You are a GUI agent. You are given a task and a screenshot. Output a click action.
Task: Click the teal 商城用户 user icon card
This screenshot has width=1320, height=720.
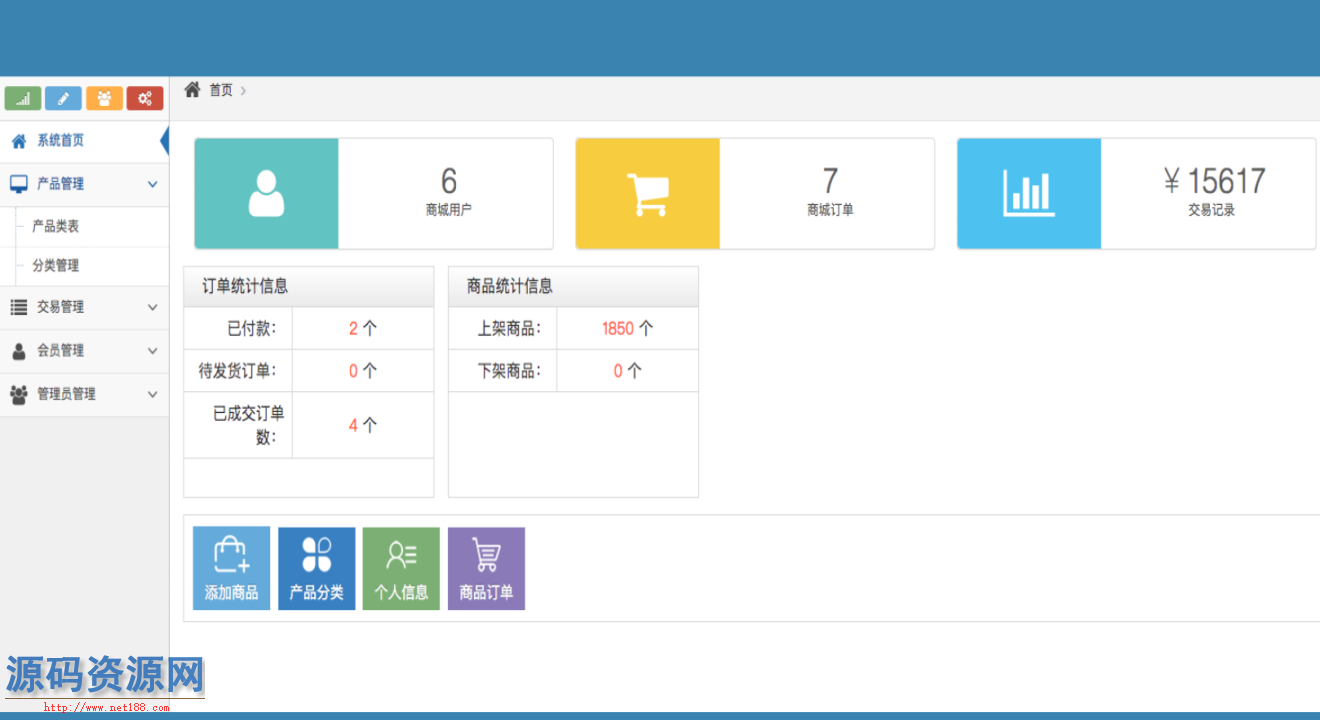266,194
